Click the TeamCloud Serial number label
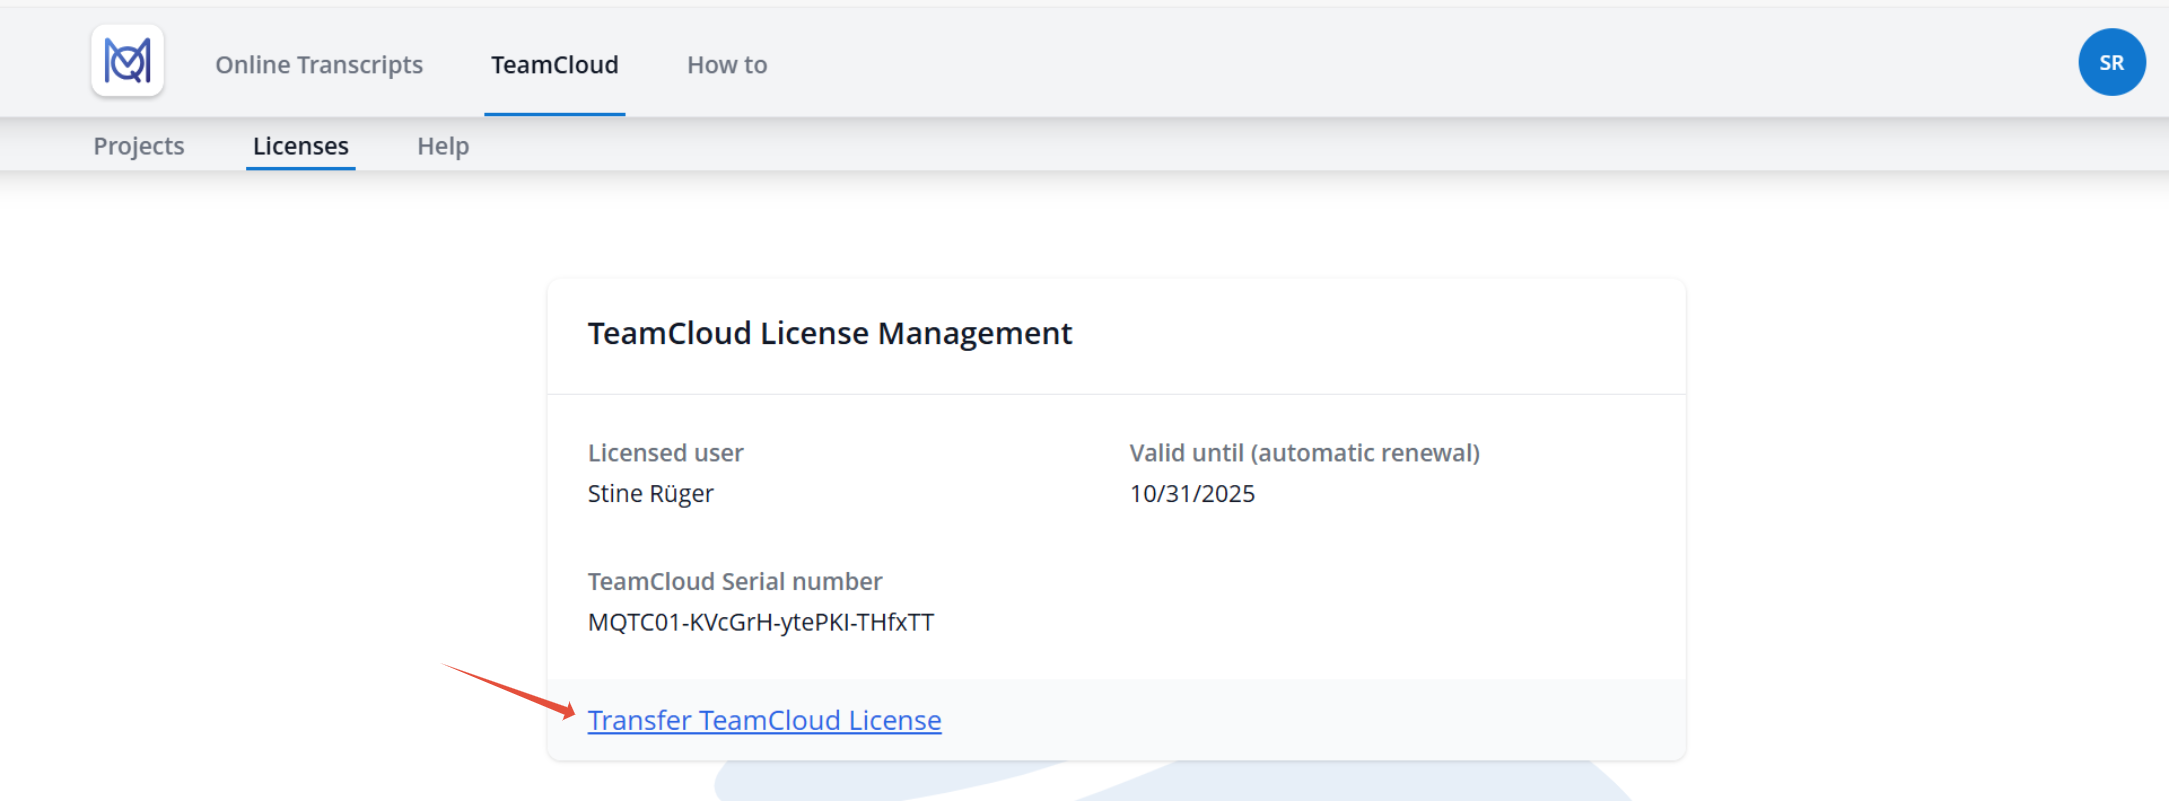The image size is (2169, 801). [735, 581]
